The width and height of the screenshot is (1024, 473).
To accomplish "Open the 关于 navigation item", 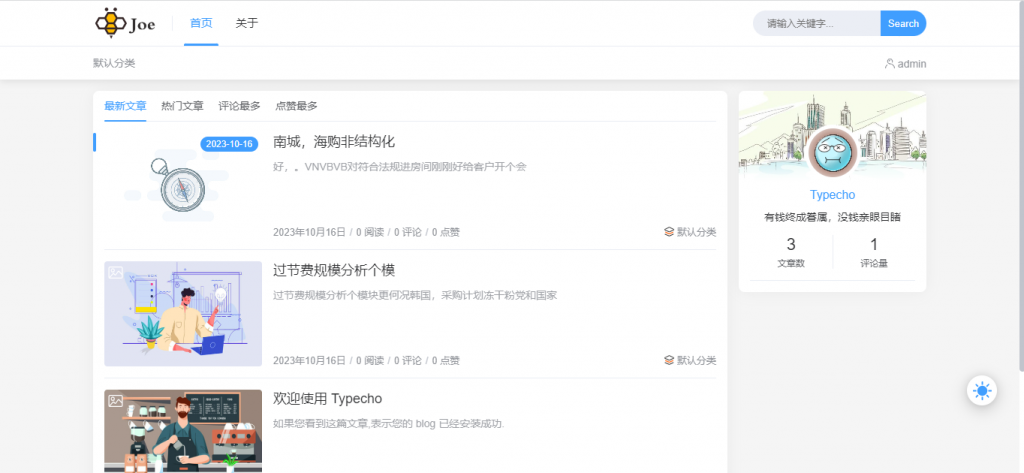I will tap(247, 23).
